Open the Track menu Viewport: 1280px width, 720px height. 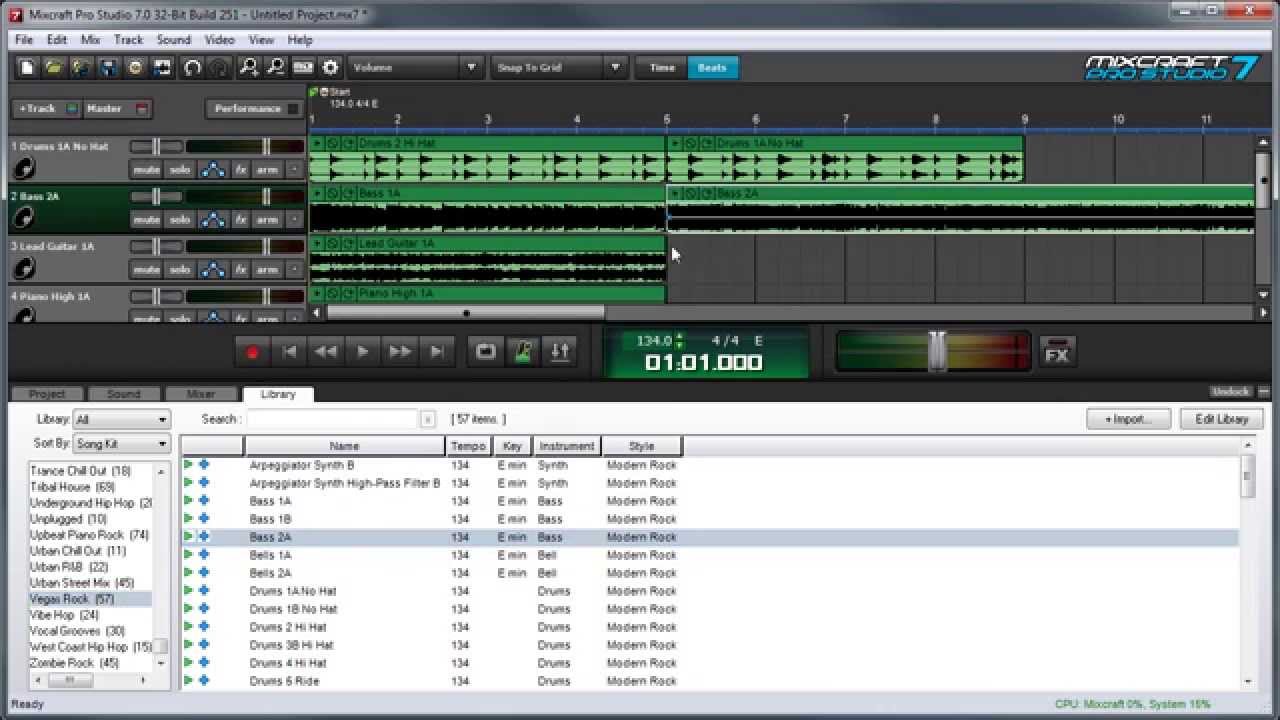point(128,40)
